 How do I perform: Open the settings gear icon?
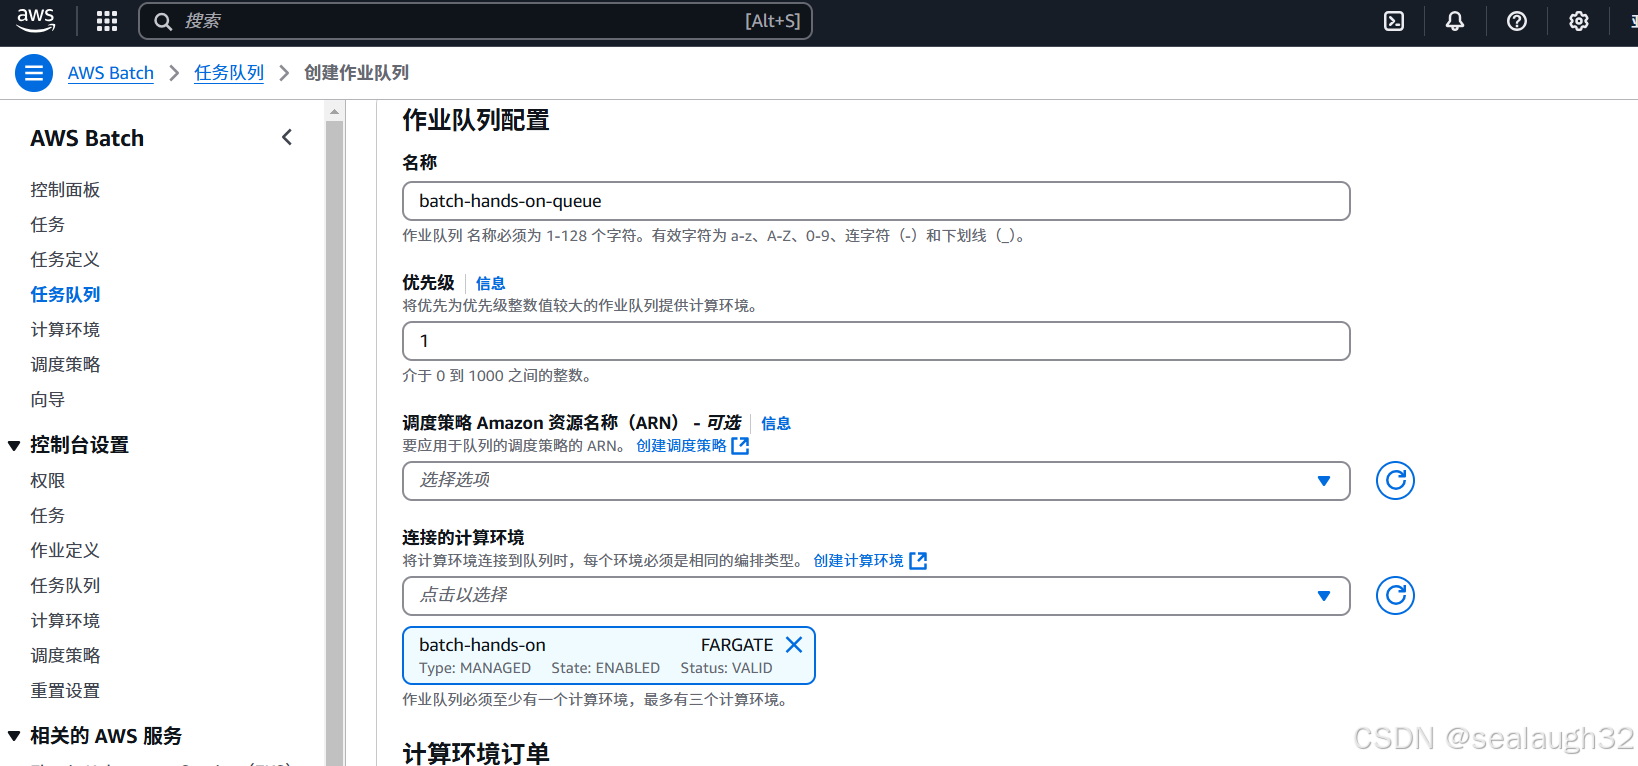point(1579,21)
